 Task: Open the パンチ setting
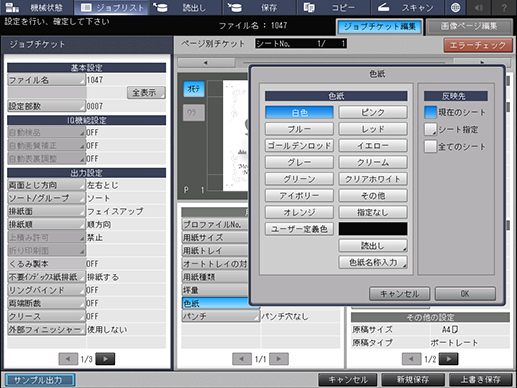click(221, 316)
